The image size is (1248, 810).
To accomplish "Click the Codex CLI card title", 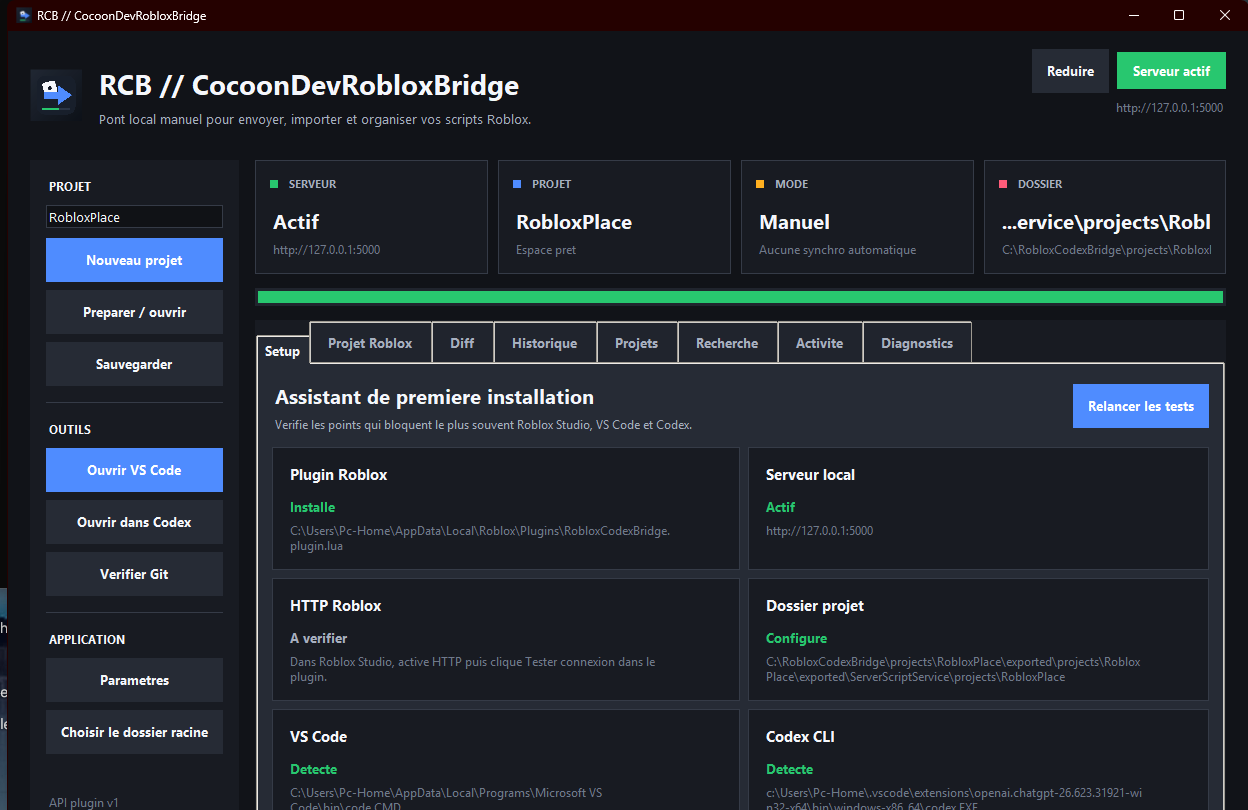I will pyautogui.click(x=800, y=737).
